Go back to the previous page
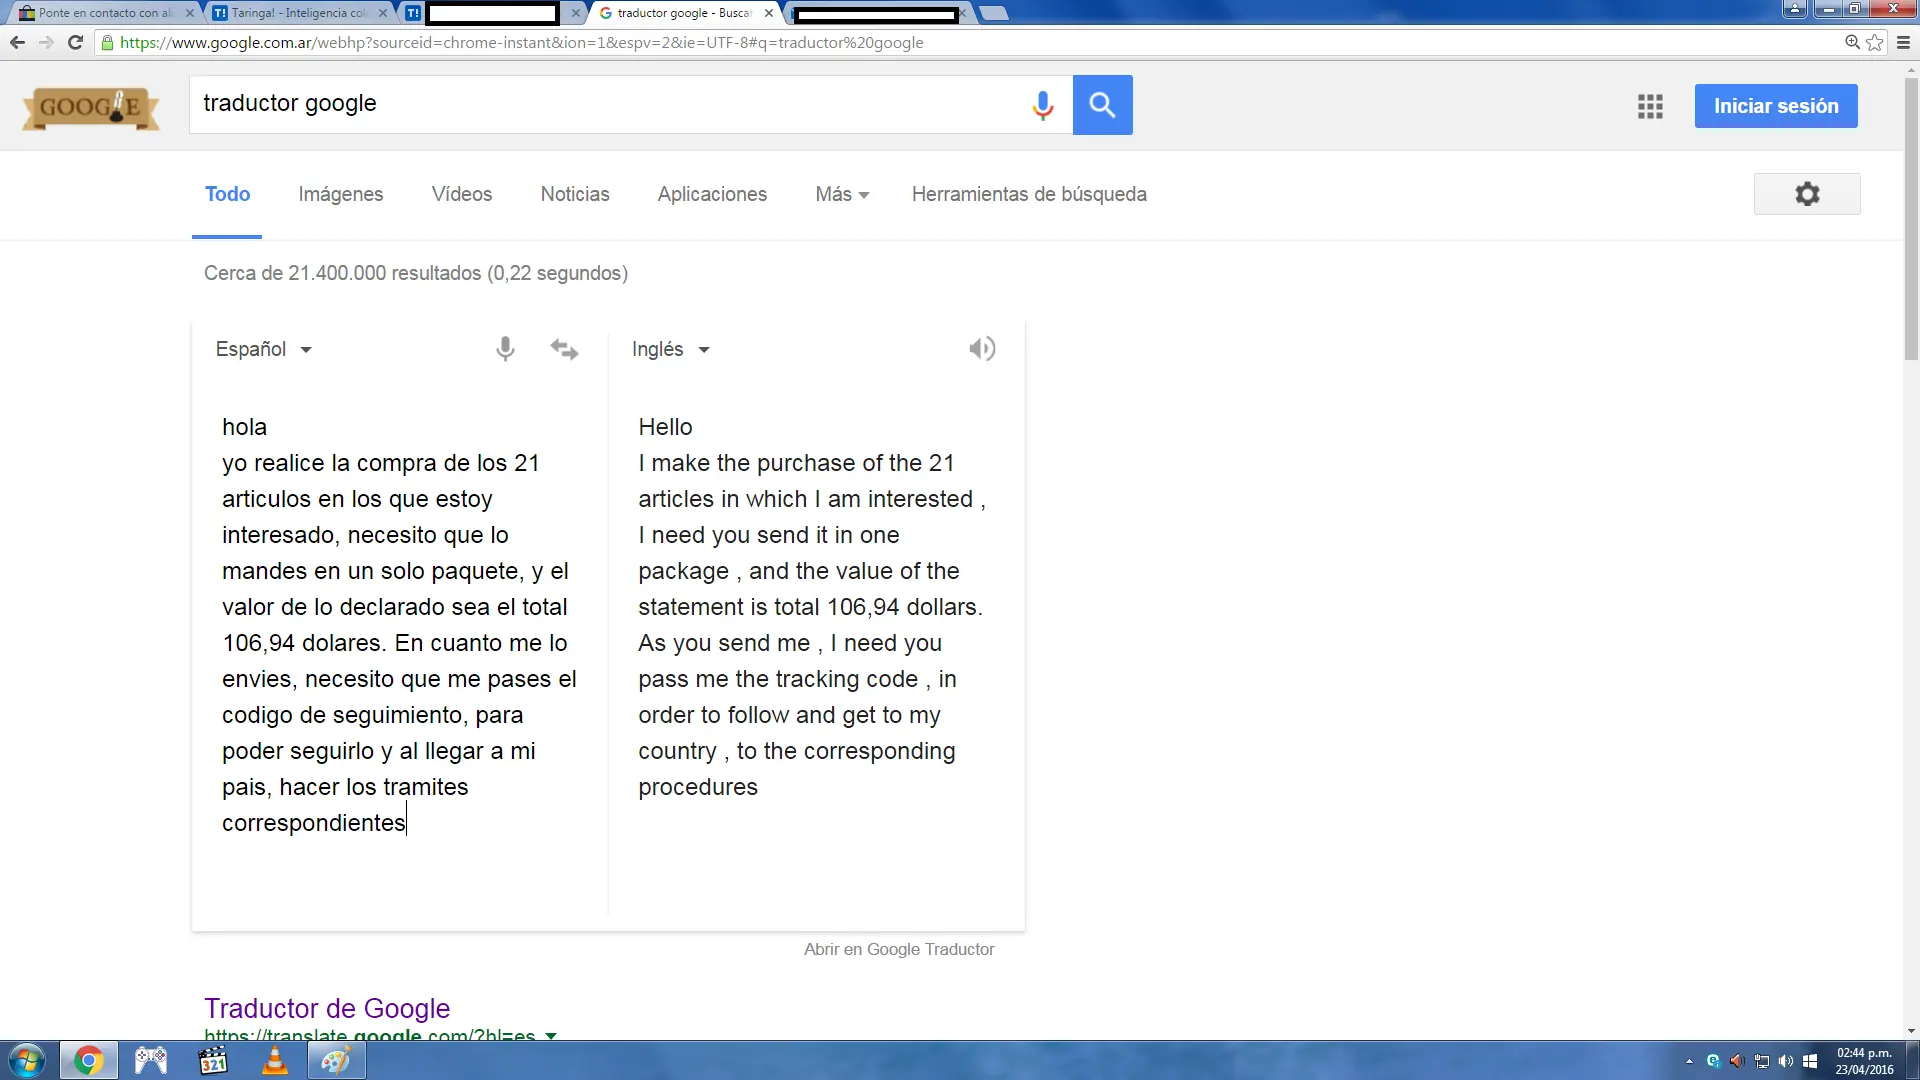The width and height of the screenshot is (1920, 1080). [17, 42]
